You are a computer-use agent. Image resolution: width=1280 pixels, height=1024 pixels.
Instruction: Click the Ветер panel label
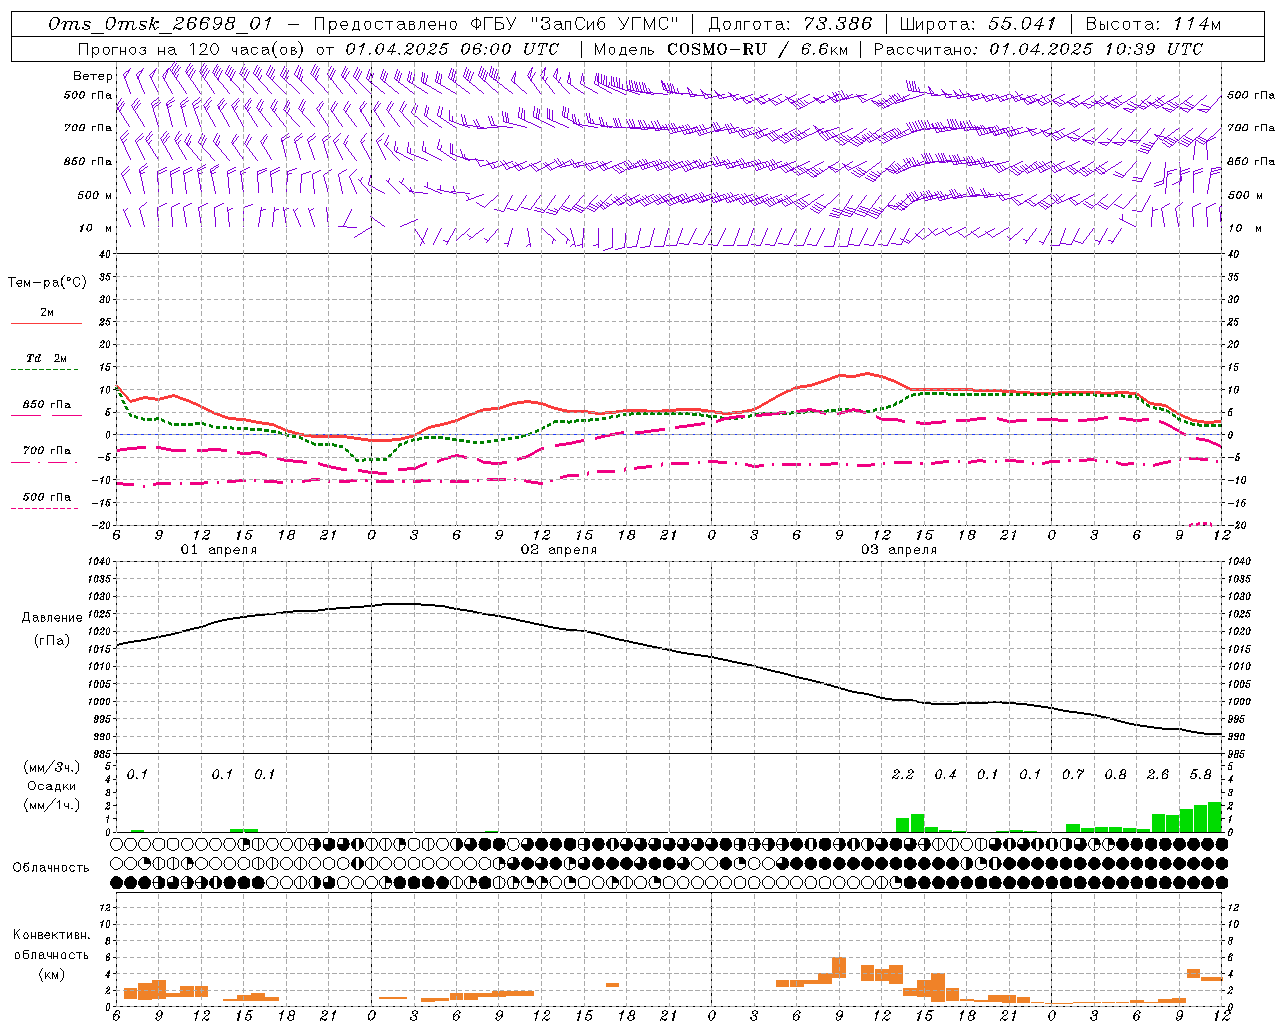[92, 76]
